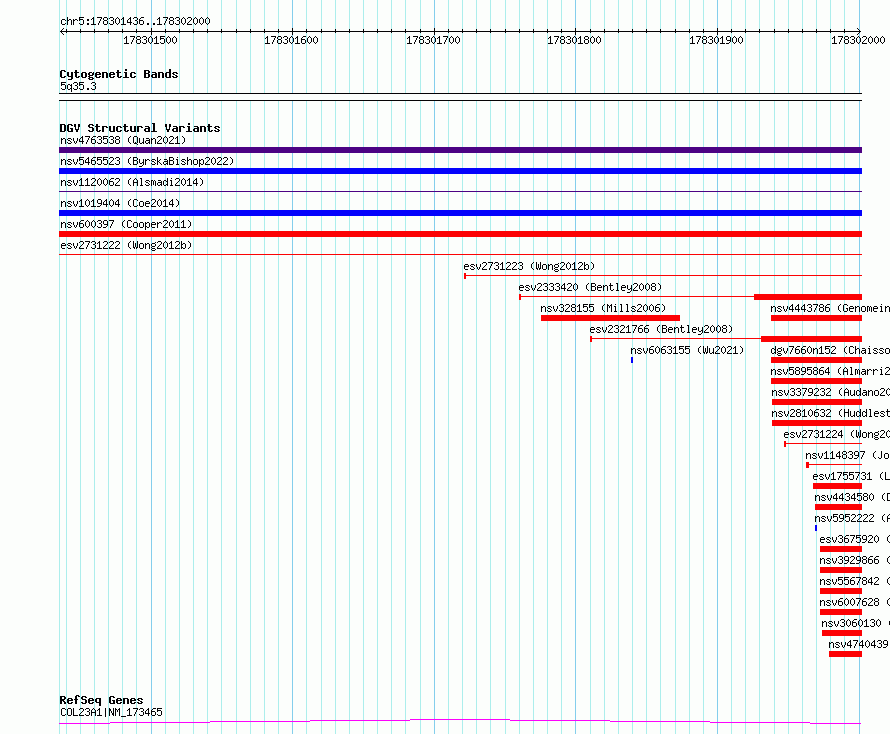890x734 pixels.
Task: Click the thin red esv2731223 variant line
Action: 663,276
